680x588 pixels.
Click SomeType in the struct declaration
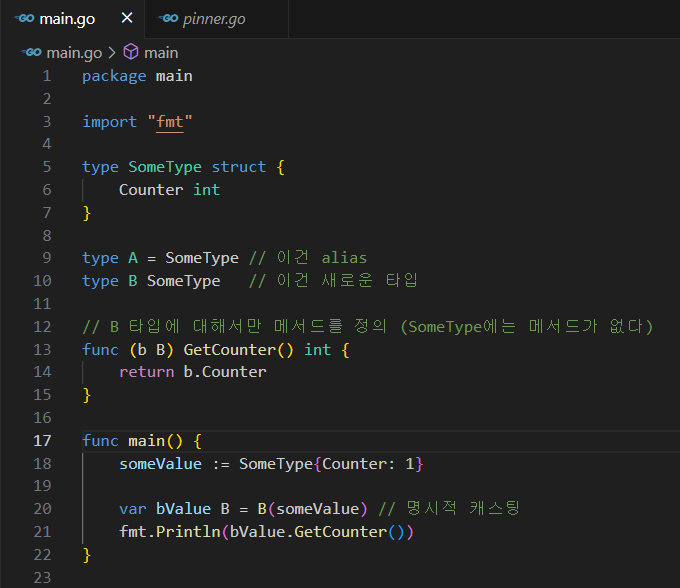(165, 167)
